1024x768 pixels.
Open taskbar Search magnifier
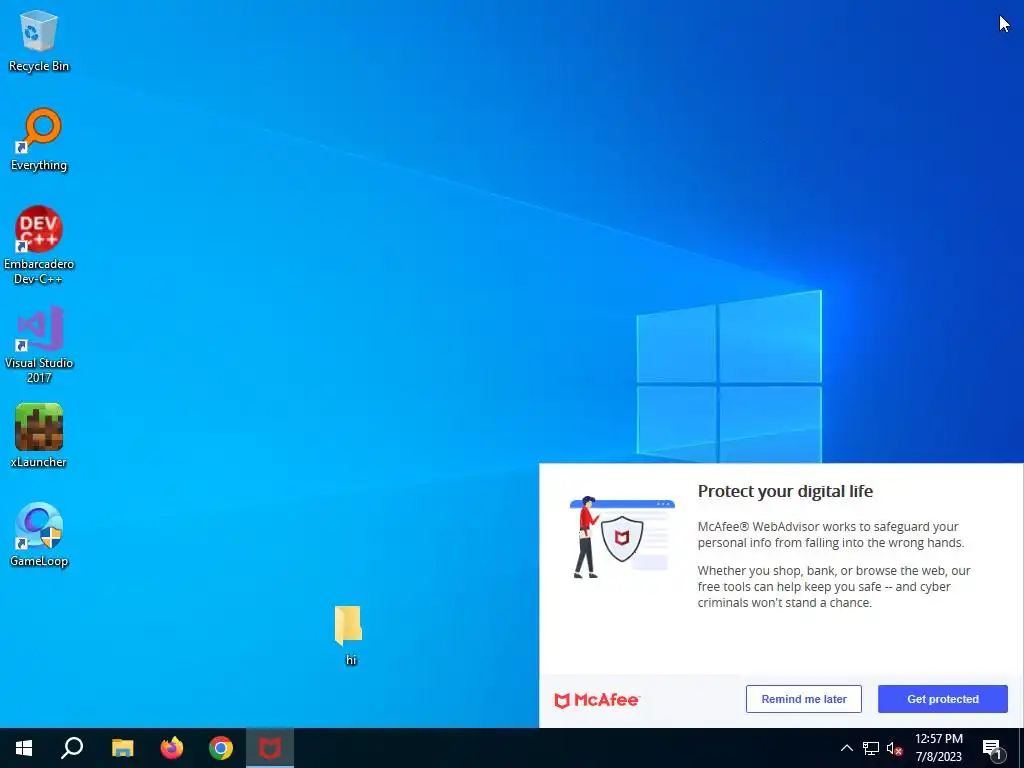(x=72, y=748)
